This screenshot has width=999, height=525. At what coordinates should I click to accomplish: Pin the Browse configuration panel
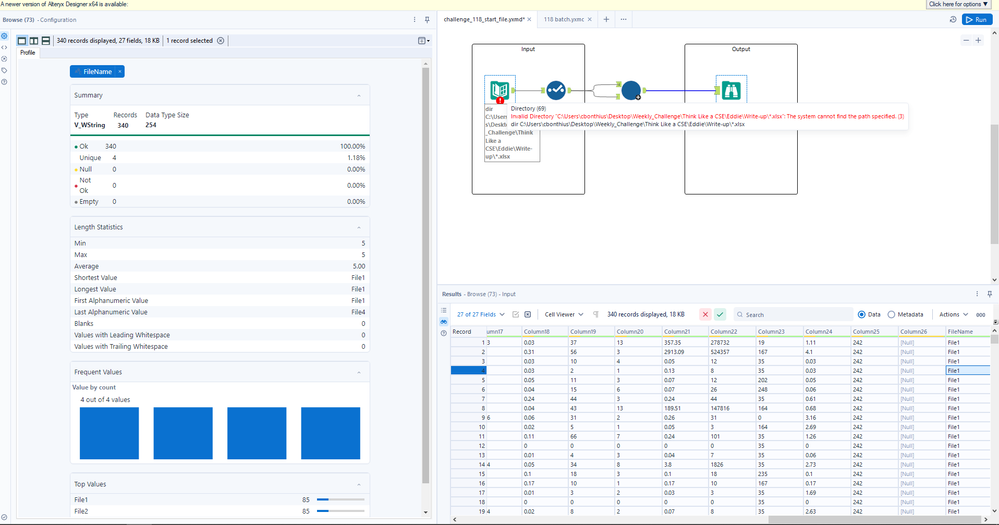pos(428,19)
